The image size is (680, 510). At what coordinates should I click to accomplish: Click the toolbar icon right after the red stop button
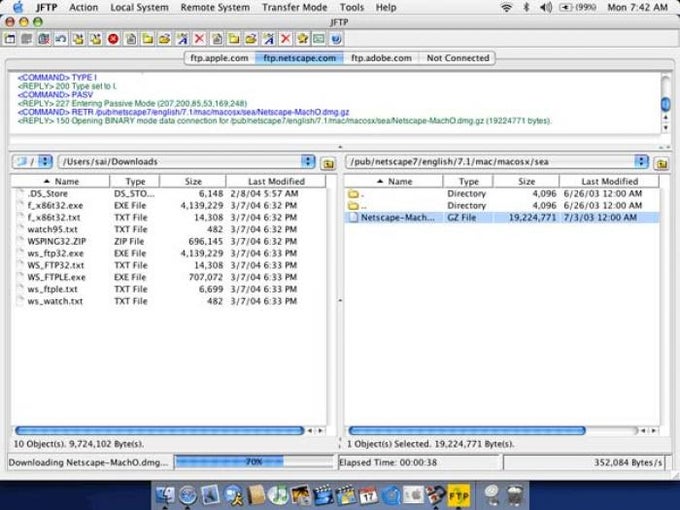[131, 39]
